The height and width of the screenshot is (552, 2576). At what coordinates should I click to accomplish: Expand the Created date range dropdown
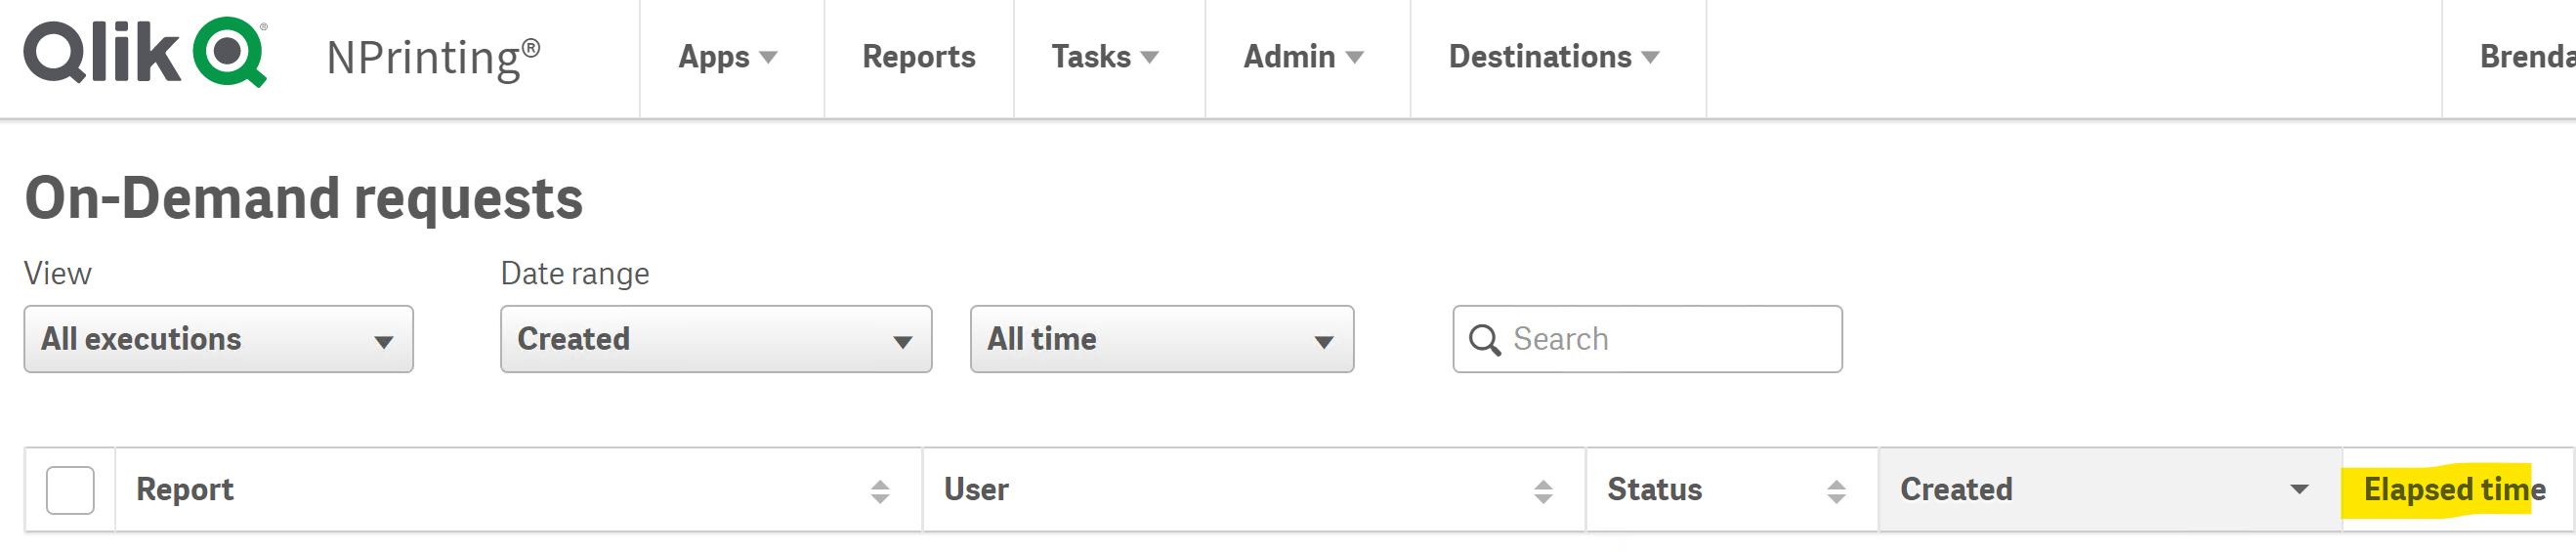715,340
